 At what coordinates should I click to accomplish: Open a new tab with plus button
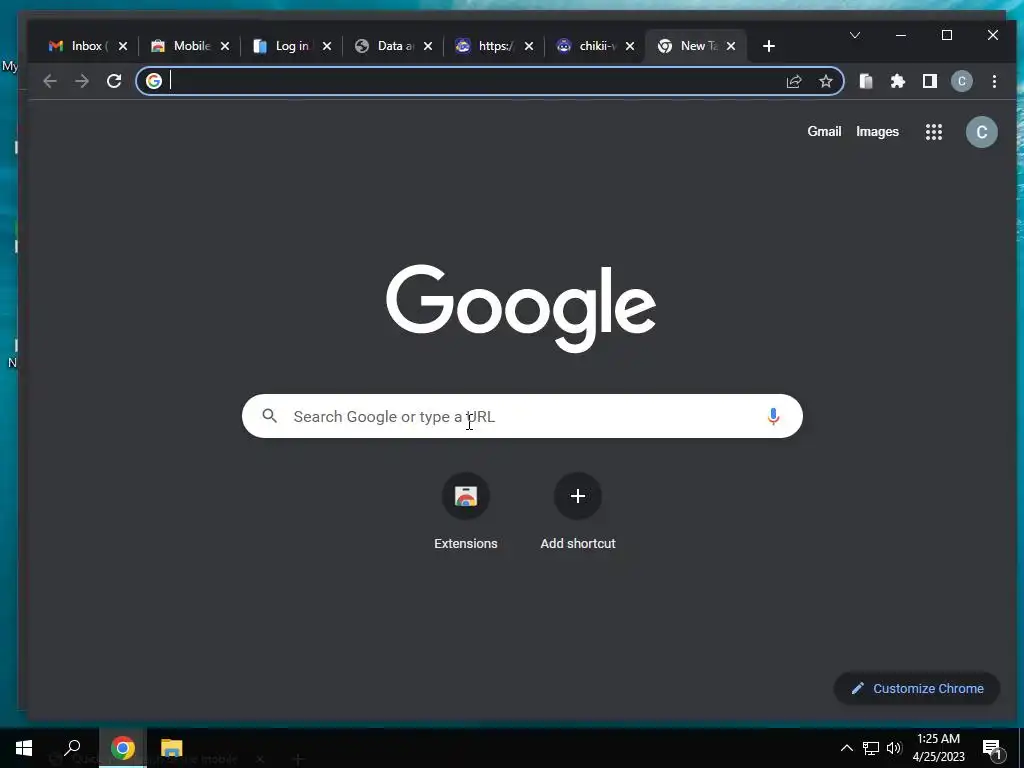click(x=769, y=46)
